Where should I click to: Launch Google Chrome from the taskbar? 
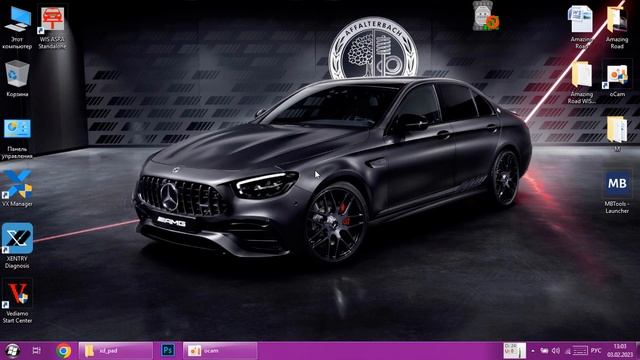(63, 351)
